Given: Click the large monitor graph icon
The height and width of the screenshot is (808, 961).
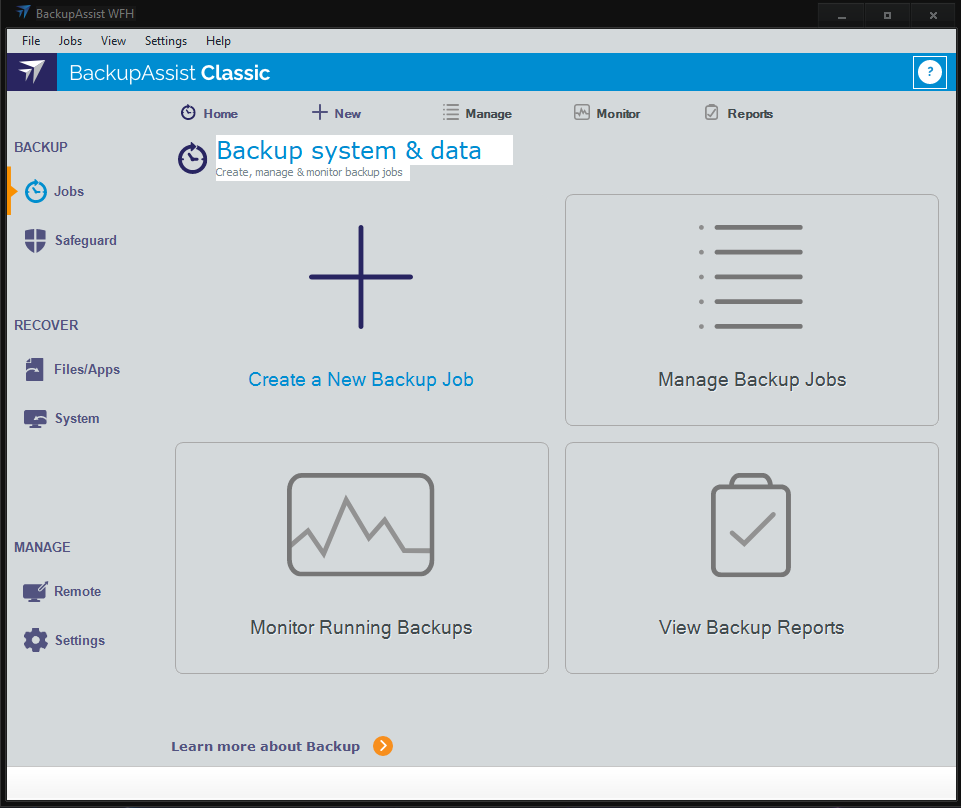Looking at the screenshot, I should tap(361, 525).
